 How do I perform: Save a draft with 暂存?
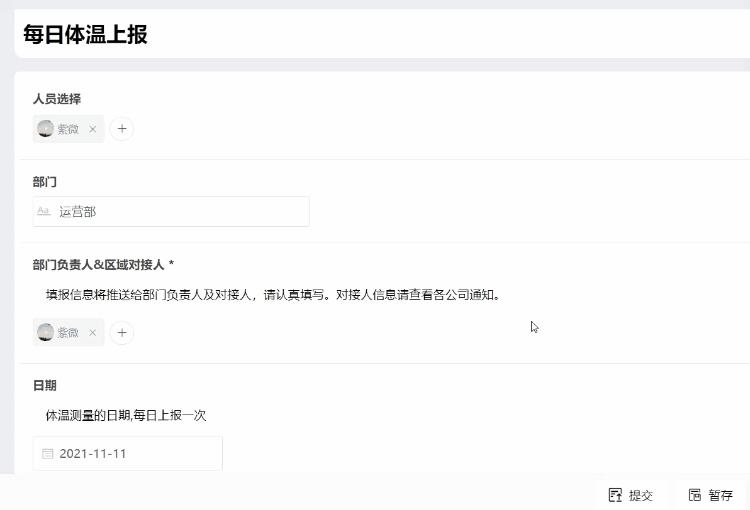coord(710,495)
